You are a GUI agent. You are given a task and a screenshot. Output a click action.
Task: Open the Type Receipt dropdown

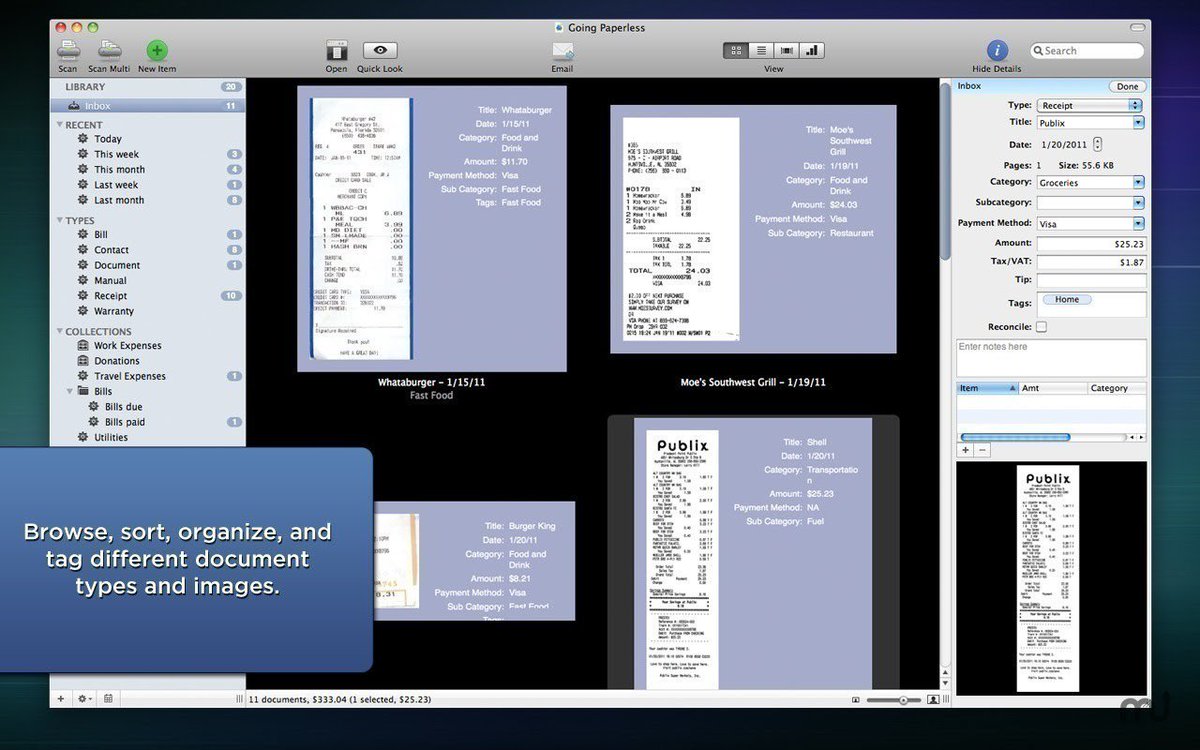(x=1089, y=105)
